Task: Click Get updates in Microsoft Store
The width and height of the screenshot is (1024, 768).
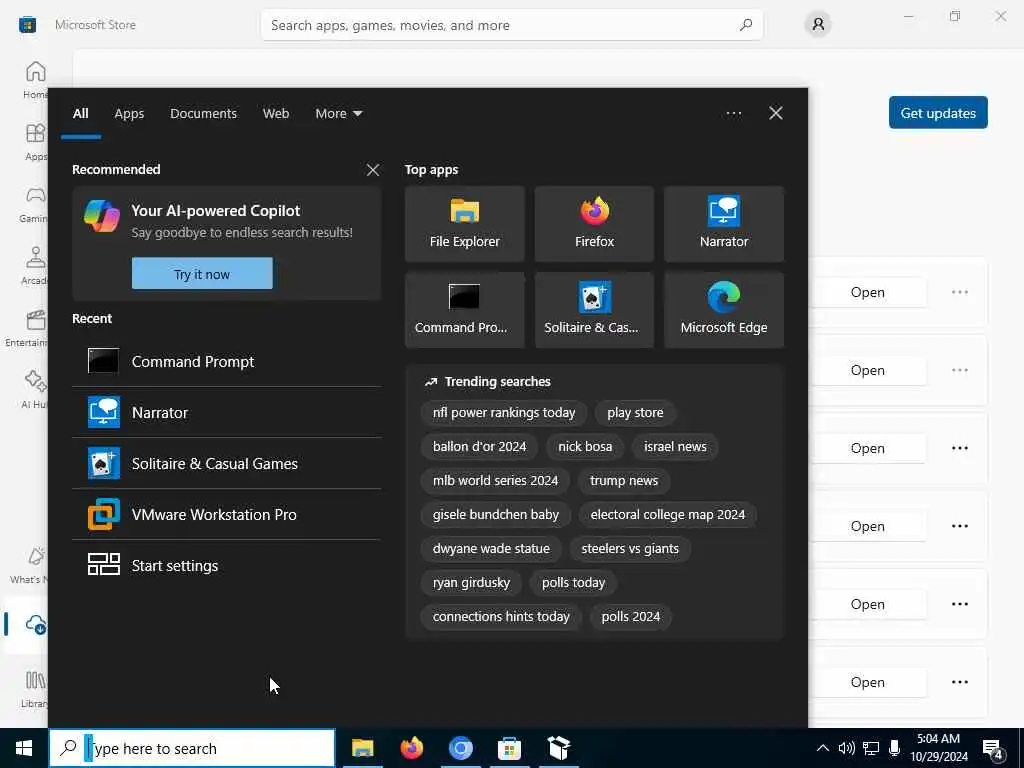Action: pos(938,113)
